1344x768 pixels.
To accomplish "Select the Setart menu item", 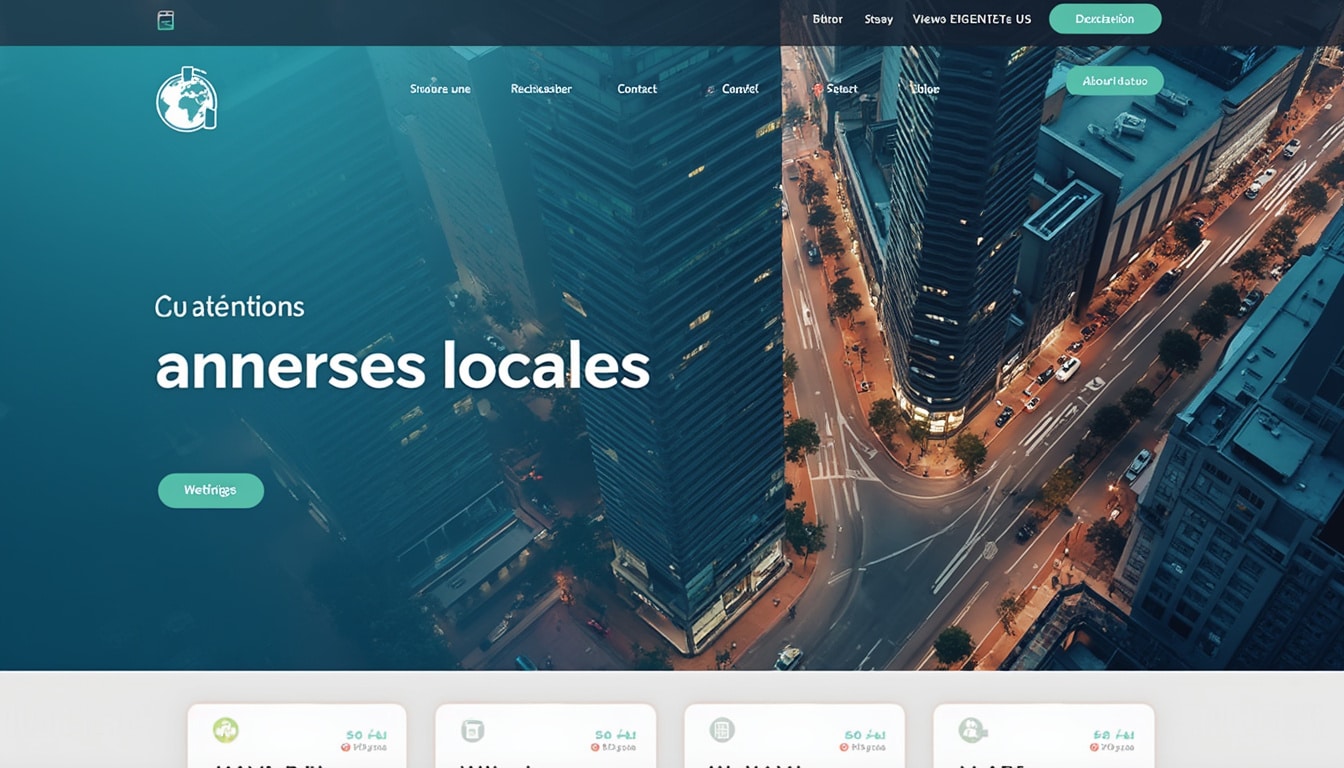I will (842, 89).
